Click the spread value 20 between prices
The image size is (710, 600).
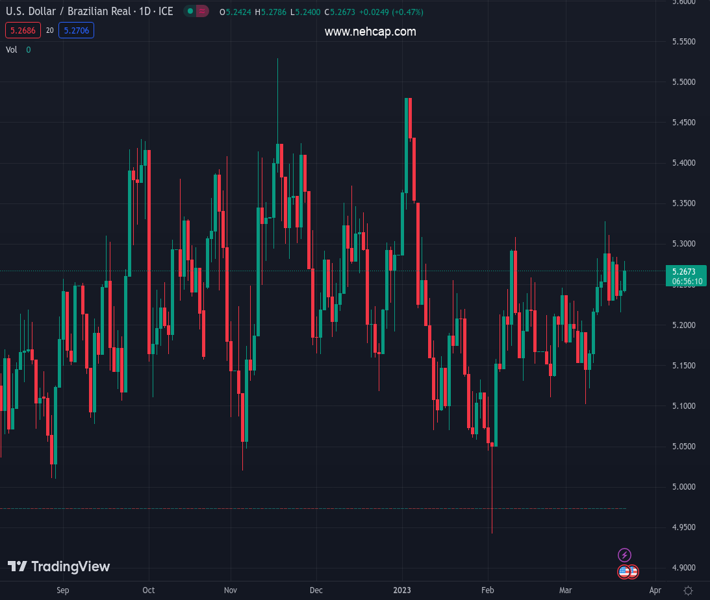click(49, 31)
